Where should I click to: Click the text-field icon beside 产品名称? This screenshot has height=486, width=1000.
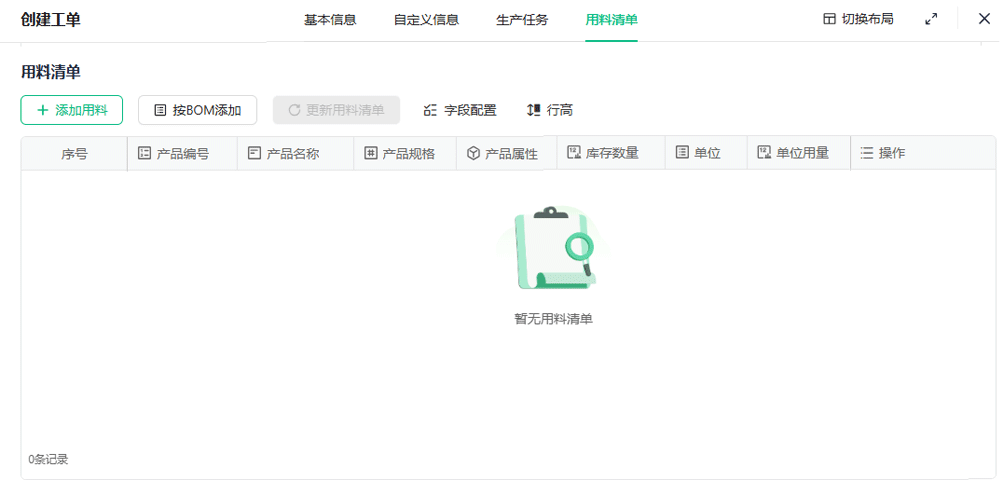[254, 153]
